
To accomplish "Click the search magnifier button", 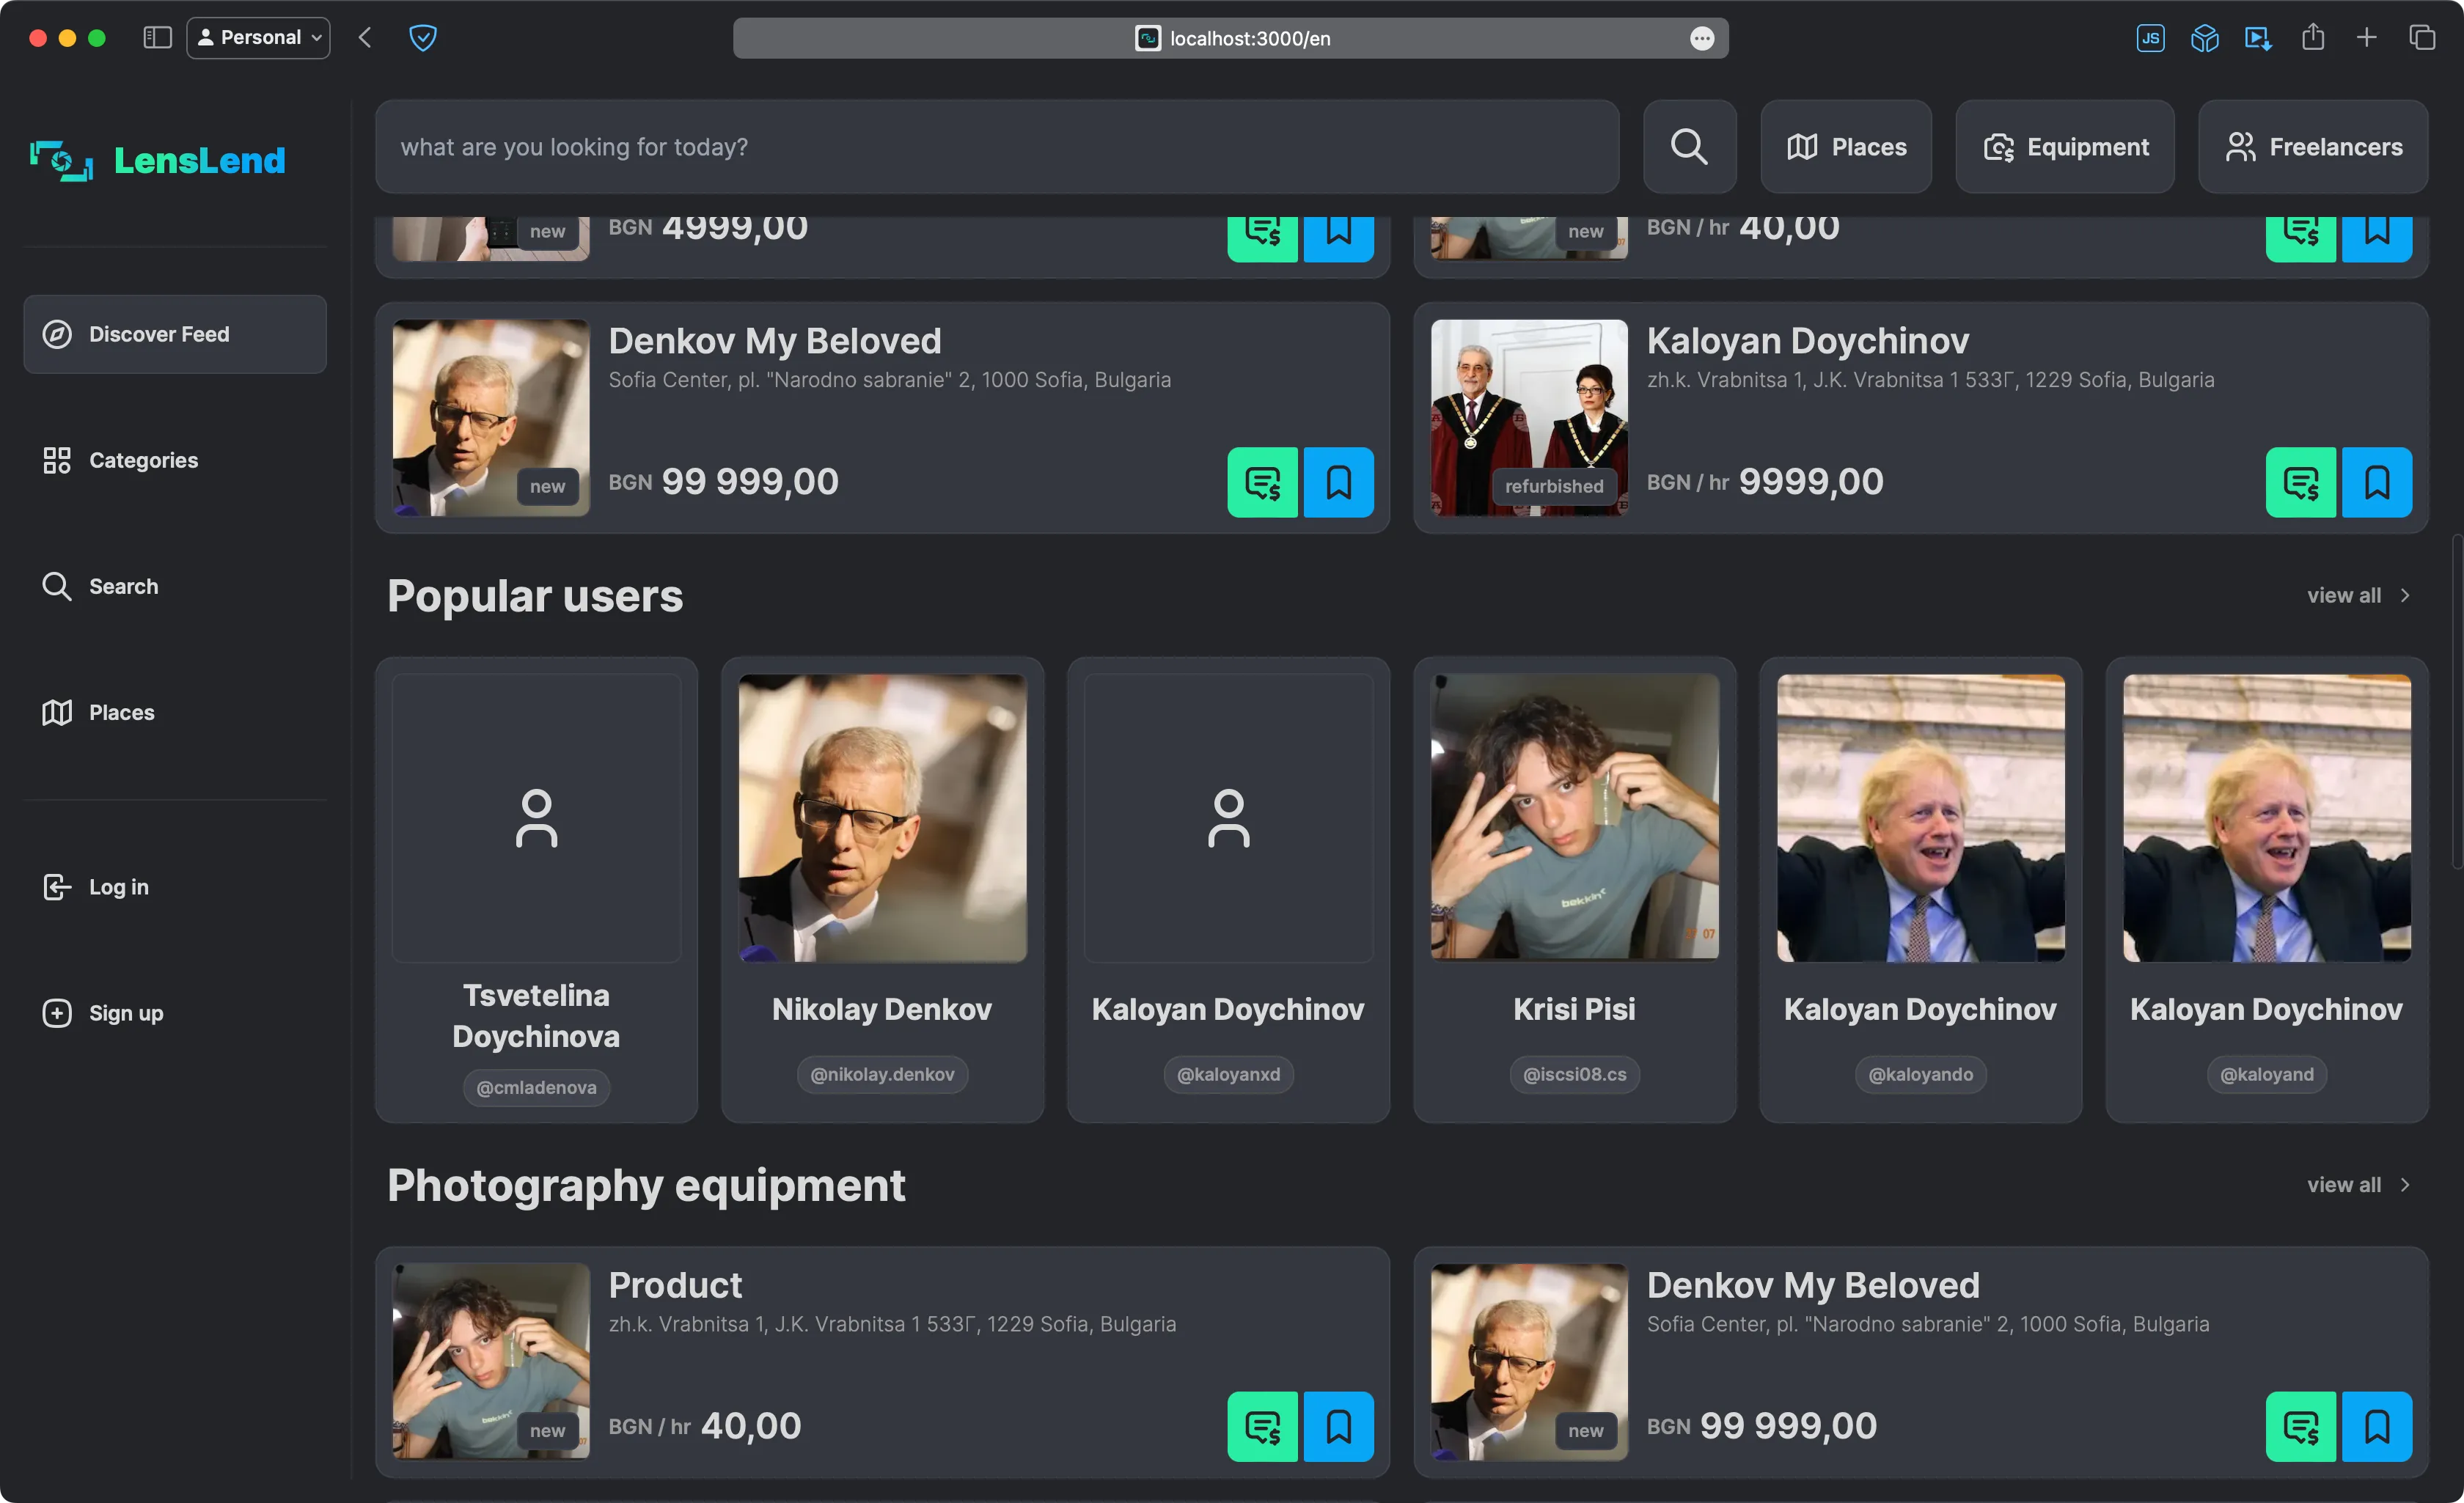I will coord(1689,146).
